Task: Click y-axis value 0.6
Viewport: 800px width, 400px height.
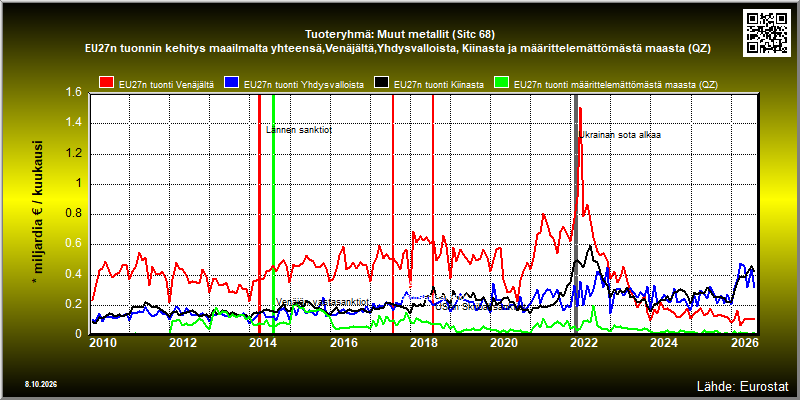Action: tap(73, 244)
